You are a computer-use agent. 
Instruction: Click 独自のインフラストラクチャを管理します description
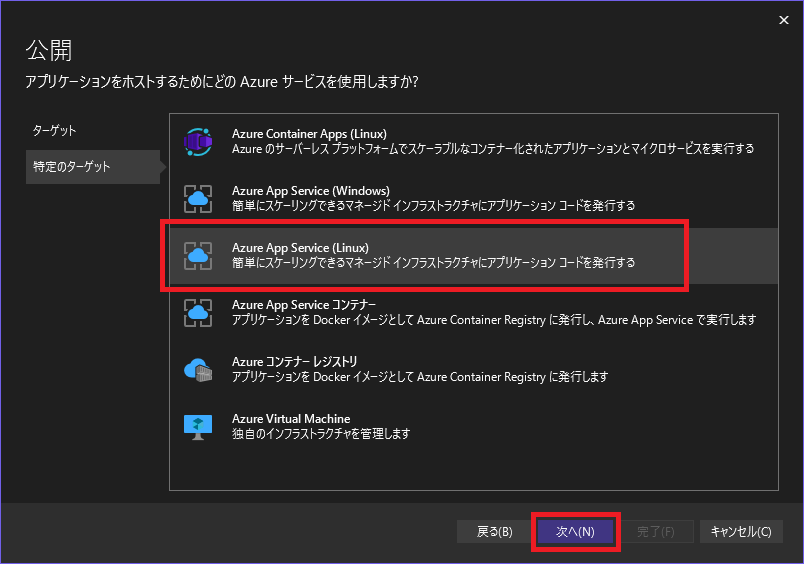(321, 434)
